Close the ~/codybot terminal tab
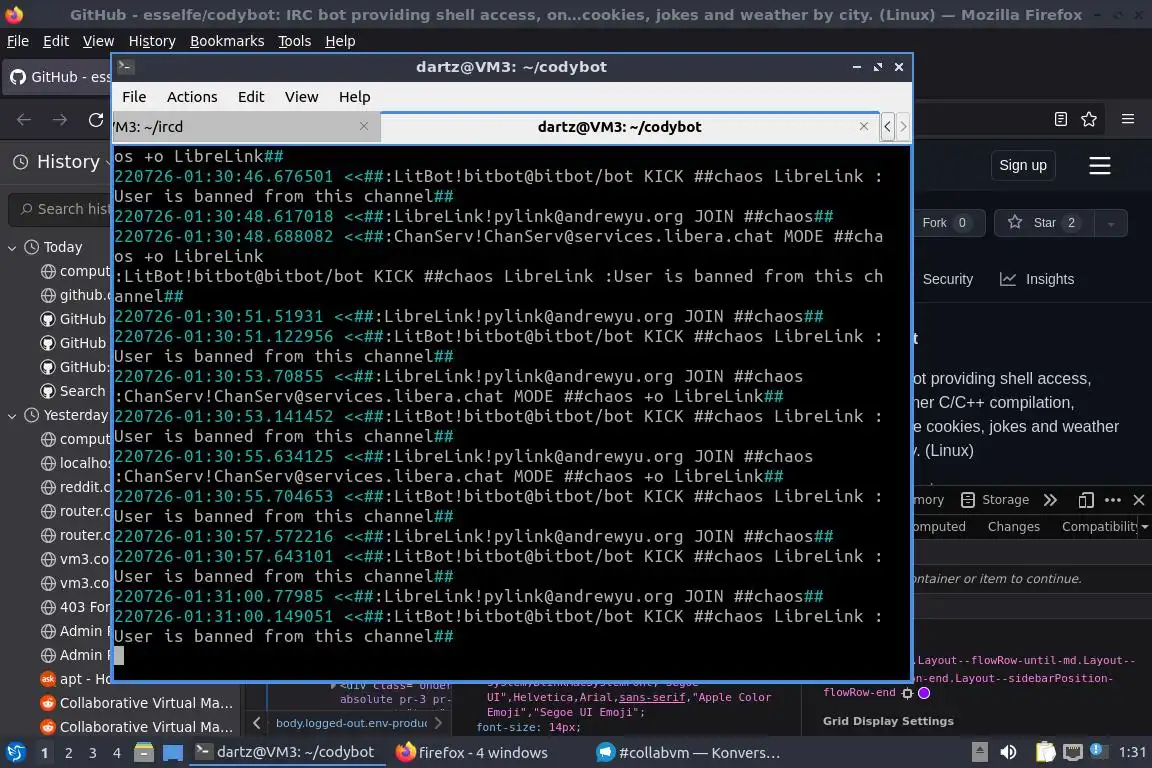The height and width of the screenshot is (768, 1152). pyautogui.click(x=864, y=126)
